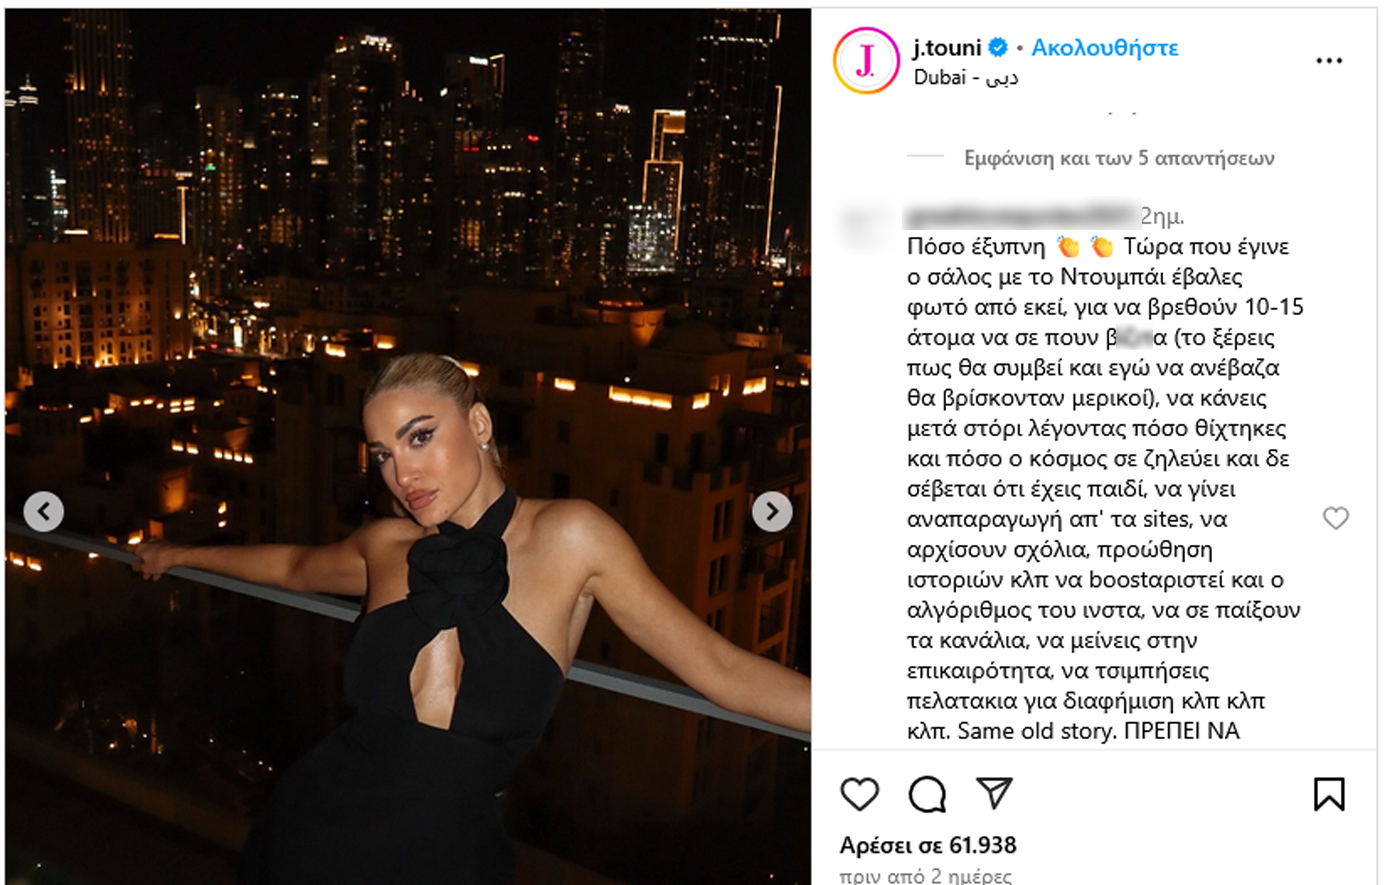Follow the account via Ακολουθήστε

point(1105,47)
